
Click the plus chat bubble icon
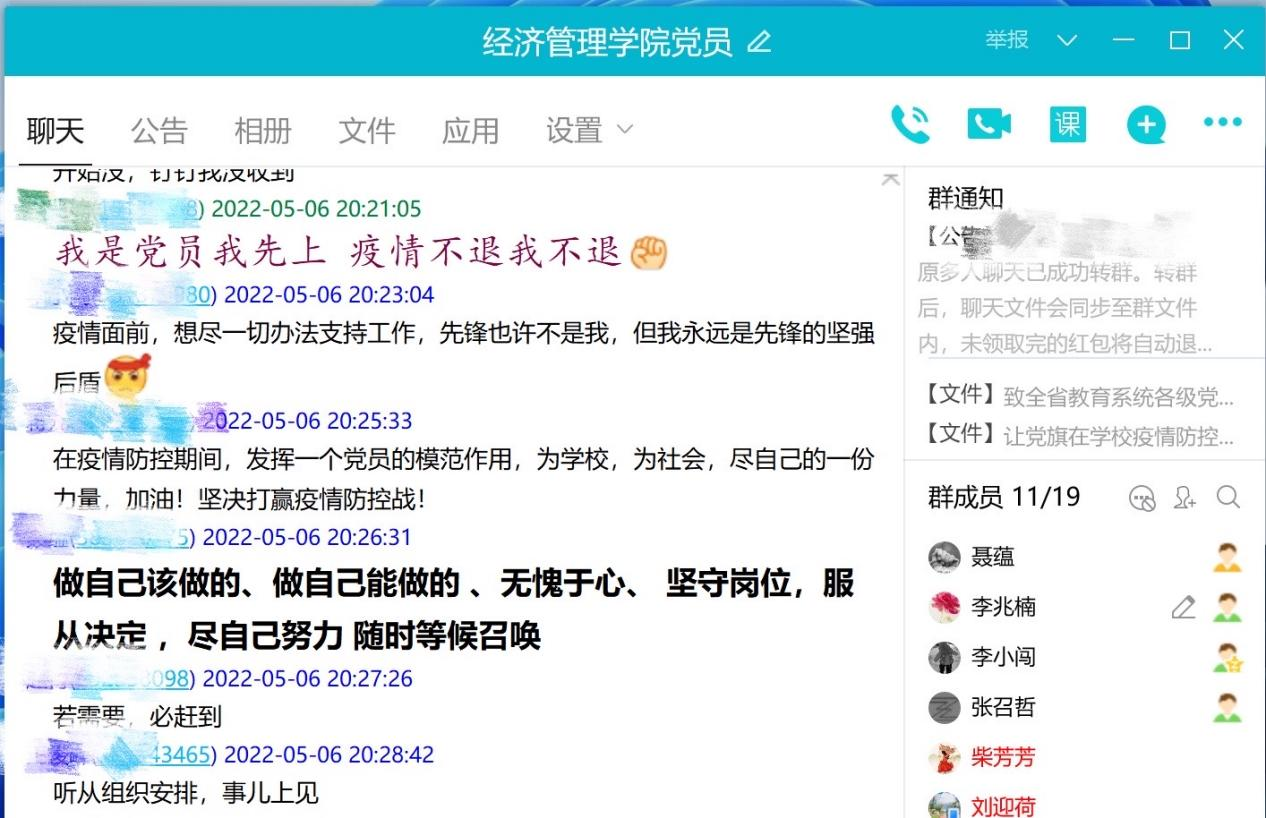1146,125
